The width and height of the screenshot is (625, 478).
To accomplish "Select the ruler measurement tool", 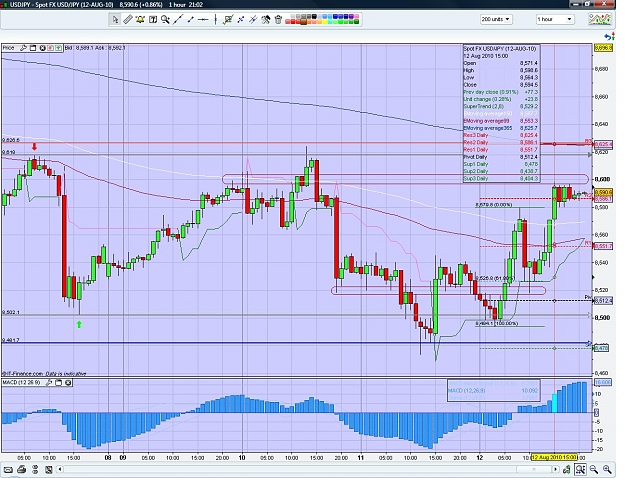I will click(128, 19).
